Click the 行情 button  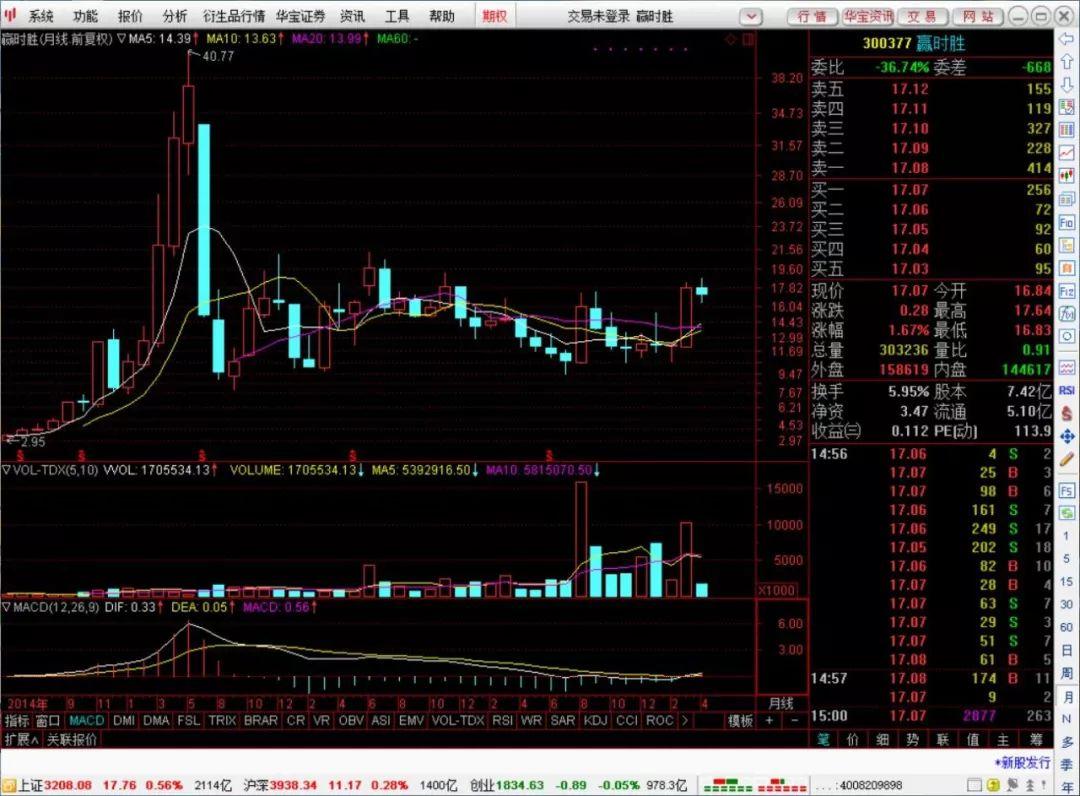pos(812,16)
